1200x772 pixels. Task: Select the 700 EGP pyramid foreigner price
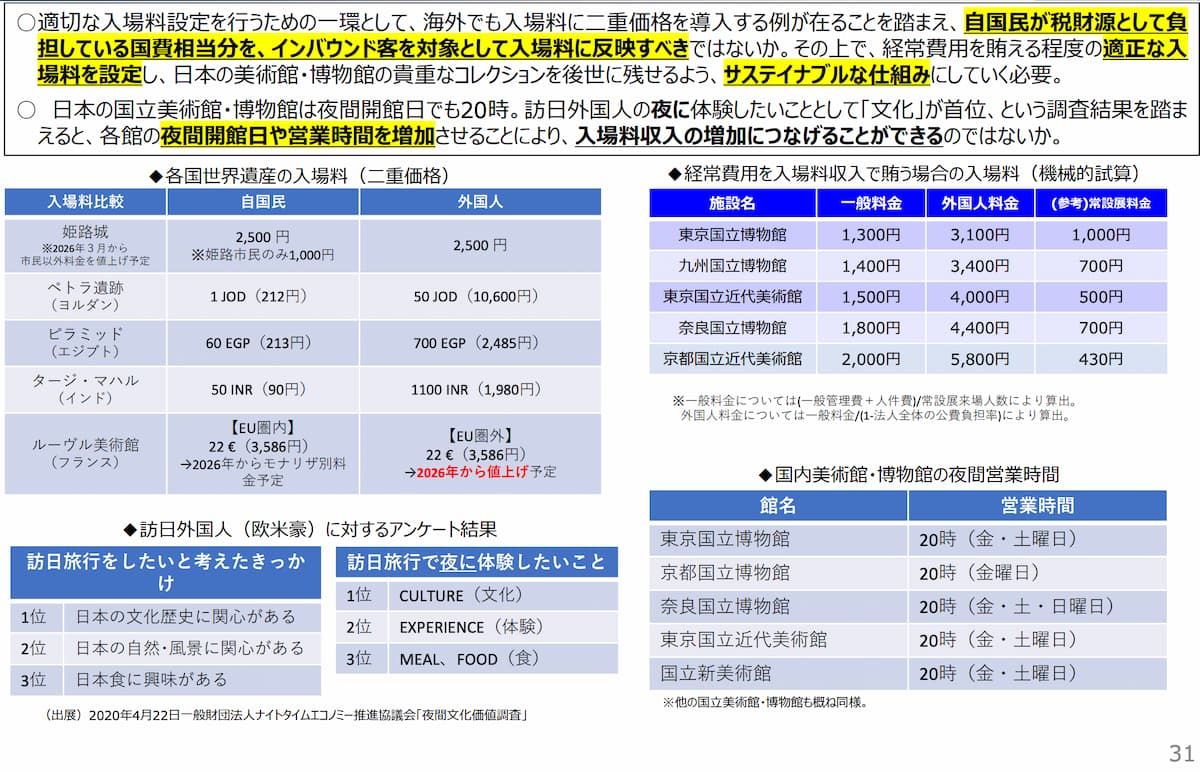tap(480, 343)
